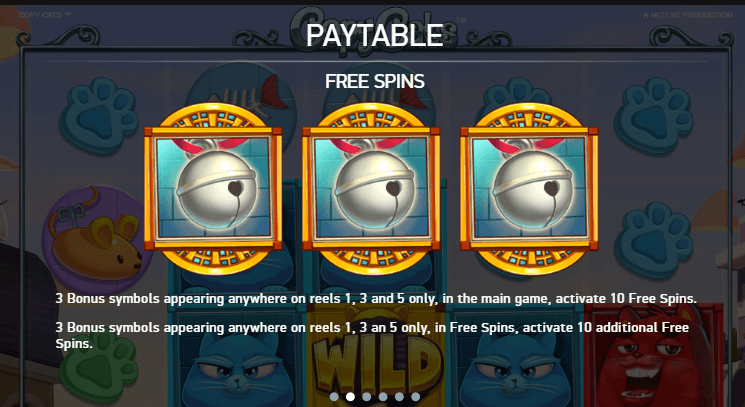
Task: Click the FREE SPINS heading
Action: [374, 82]
